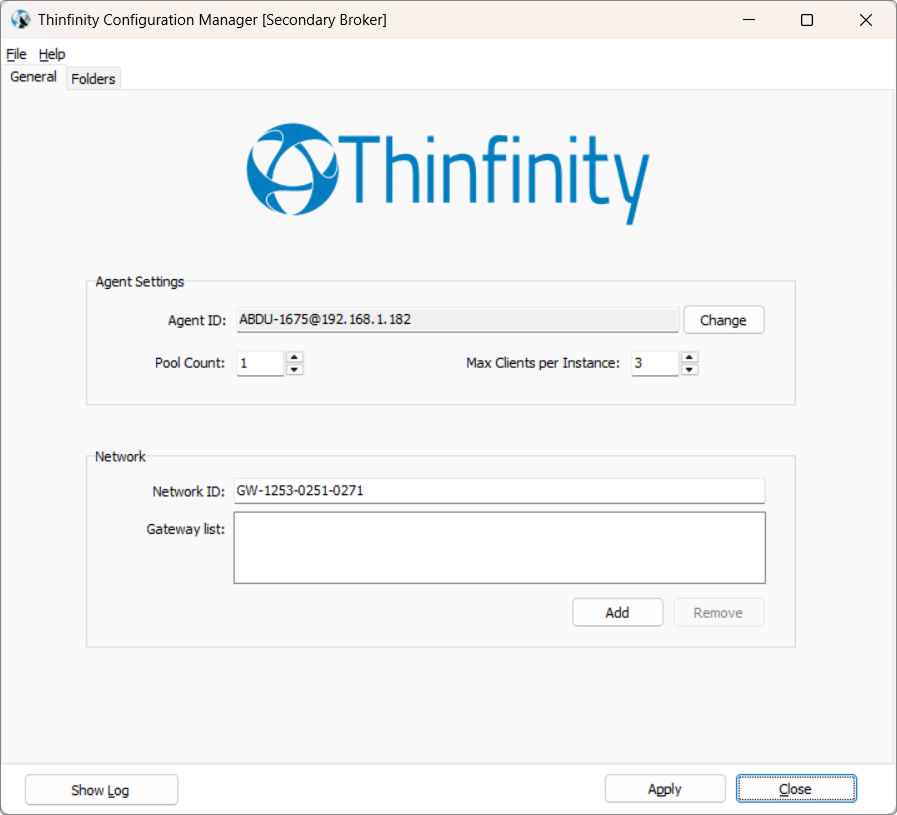897x815 pixels.
Task: Click the Remove gateway button
Action: 718,613
